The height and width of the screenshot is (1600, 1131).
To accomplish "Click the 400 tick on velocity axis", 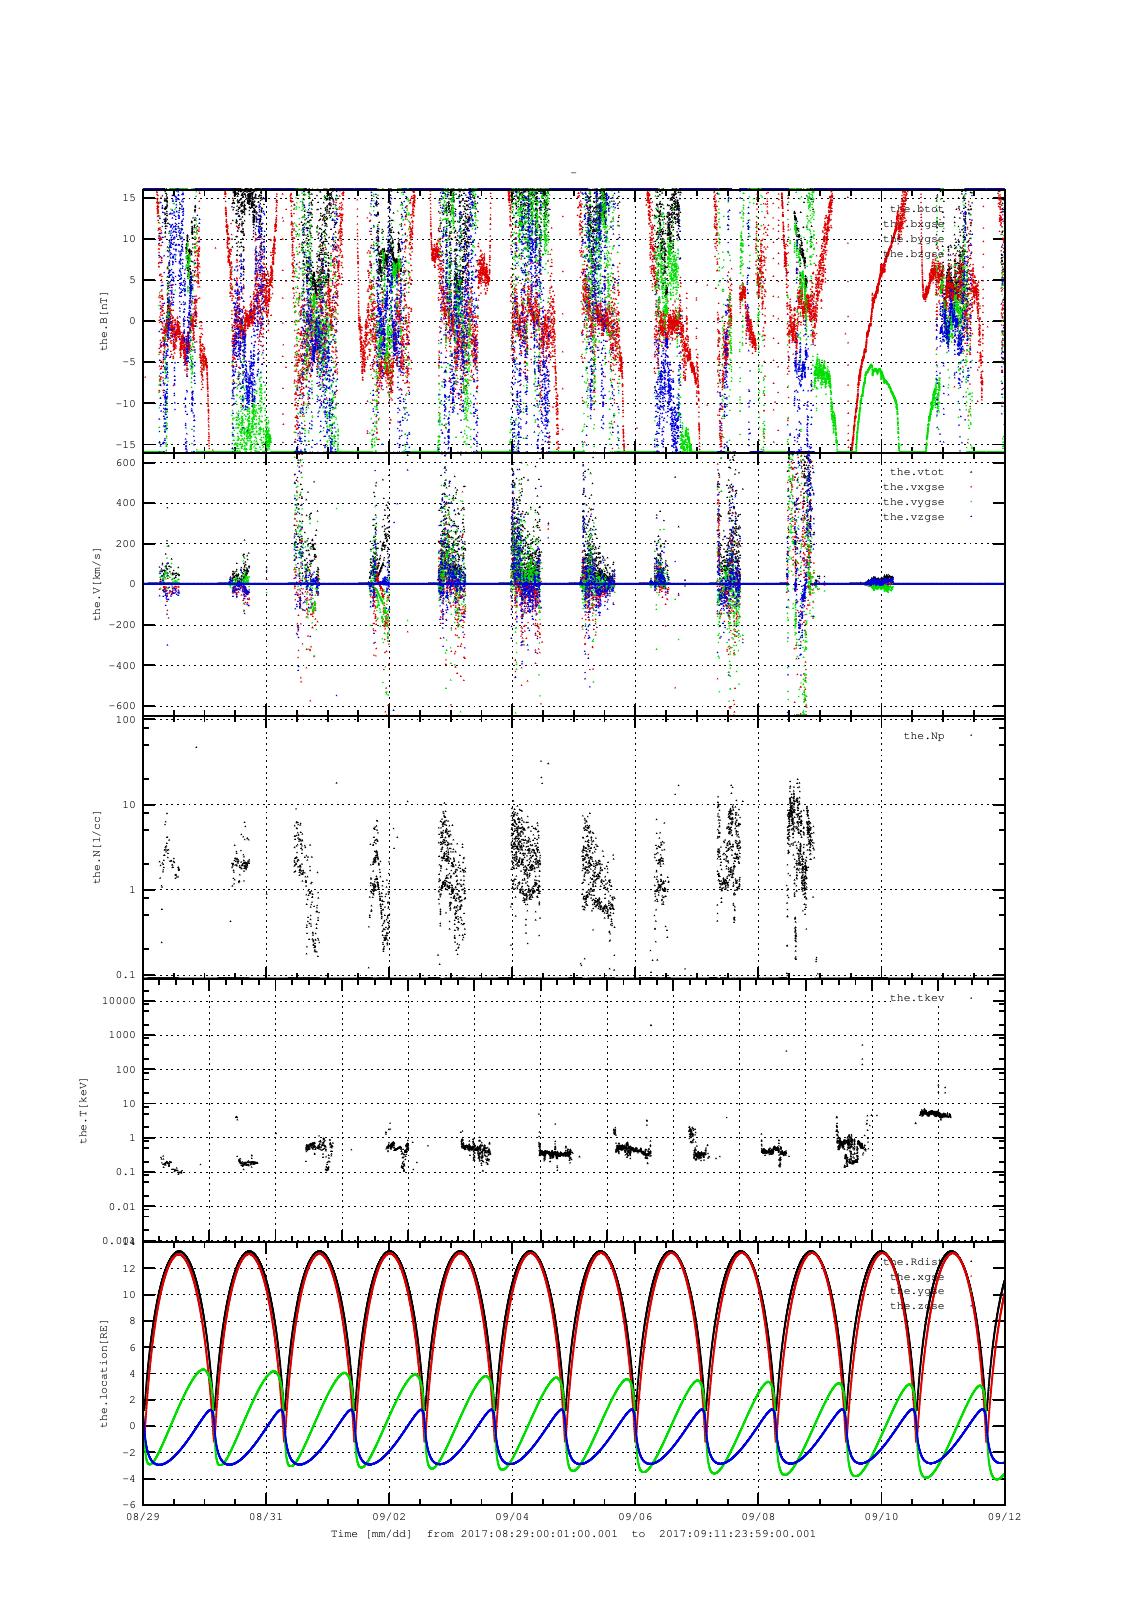I will click(x=125, y=503).
